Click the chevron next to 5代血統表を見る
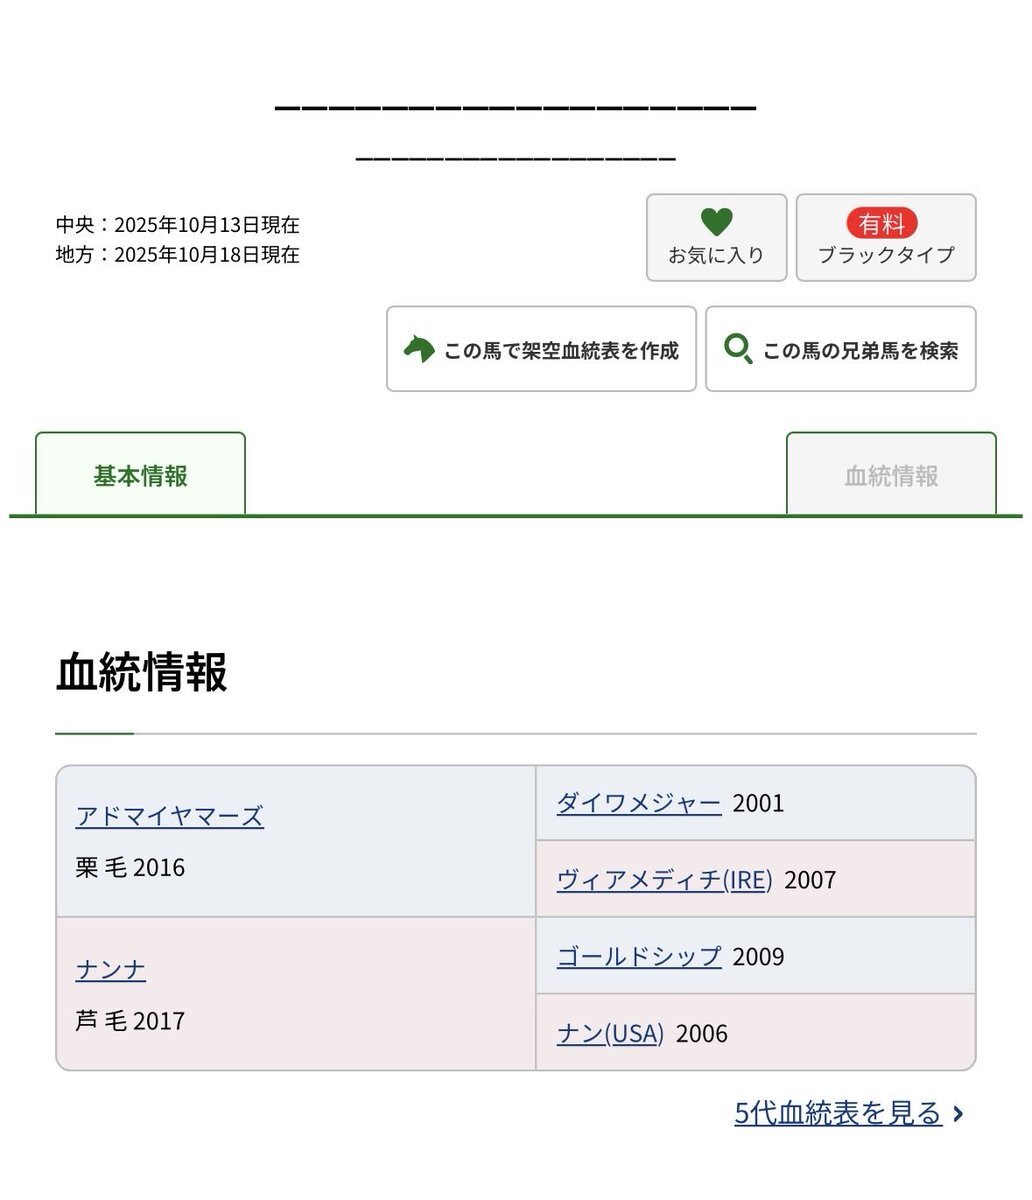1032x1200 pixels. [958, 1113]
